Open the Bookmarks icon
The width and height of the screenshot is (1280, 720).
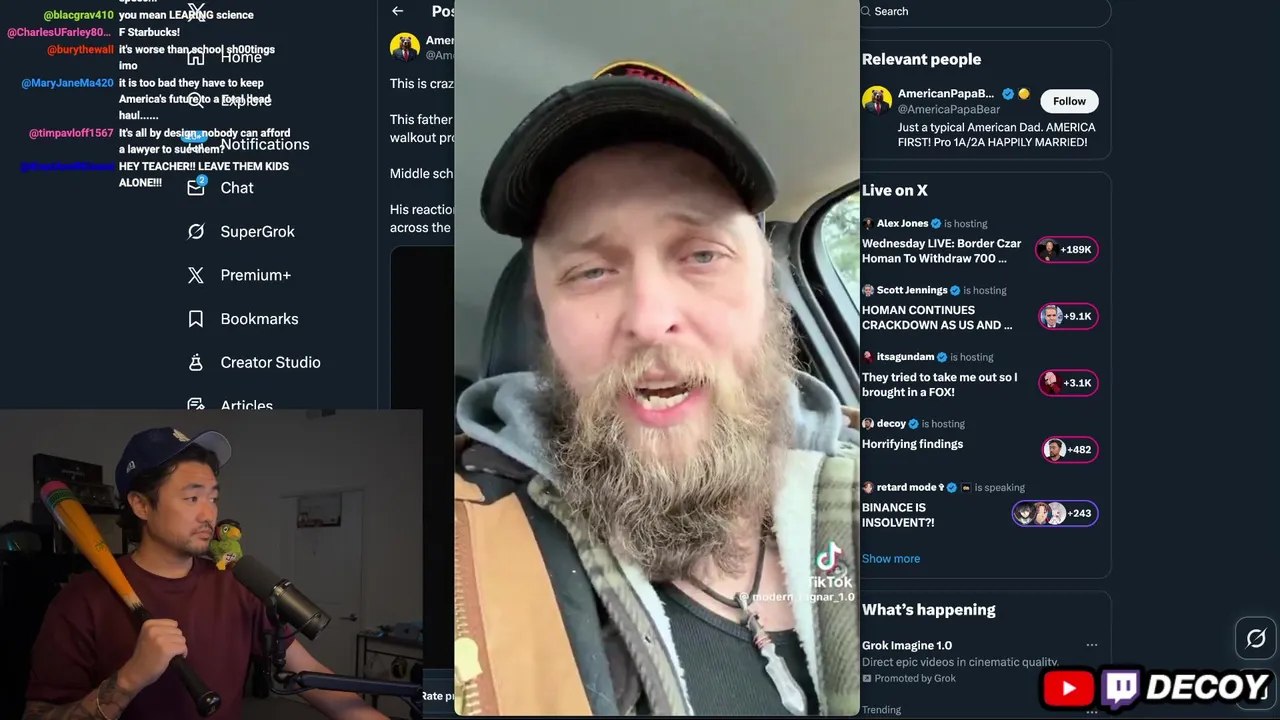coord(196,319)
